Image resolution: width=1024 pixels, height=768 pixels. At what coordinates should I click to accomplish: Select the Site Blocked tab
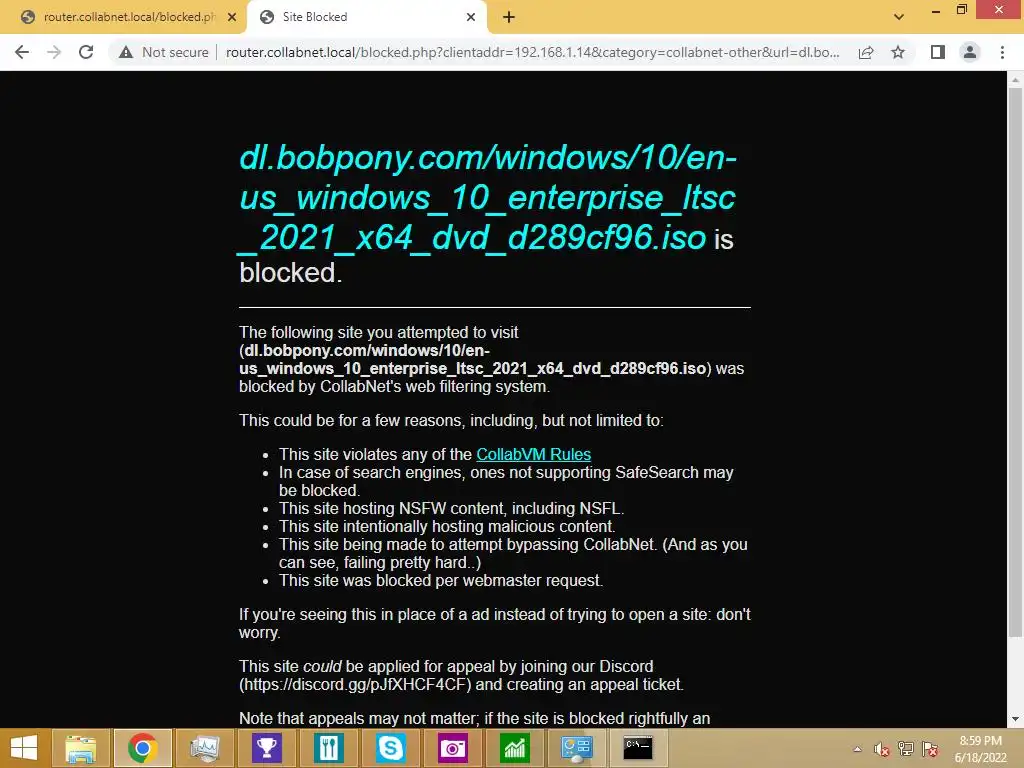pyautogui.click(x=366, y=17)
